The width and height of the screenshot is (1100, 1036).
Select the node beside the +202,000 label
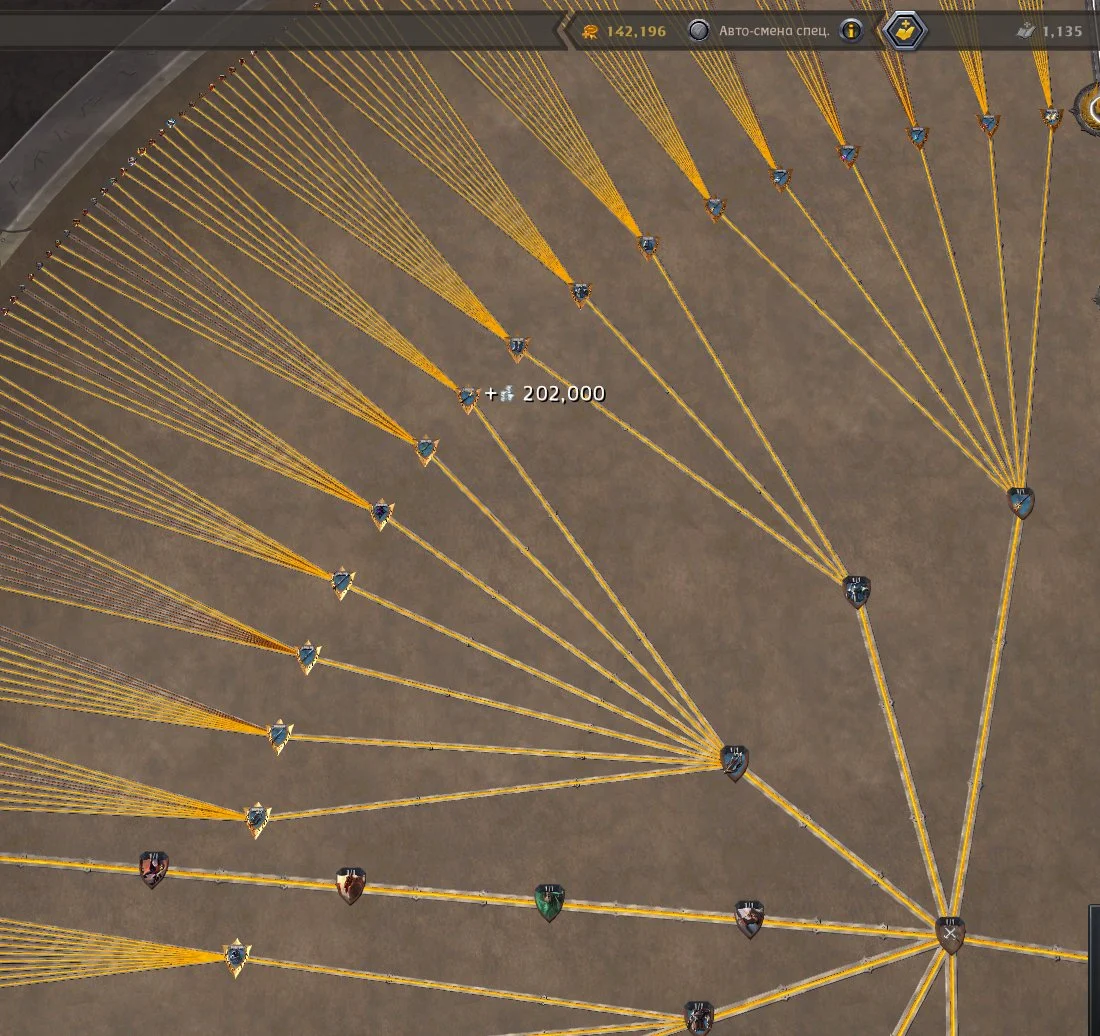click(468, 398)
